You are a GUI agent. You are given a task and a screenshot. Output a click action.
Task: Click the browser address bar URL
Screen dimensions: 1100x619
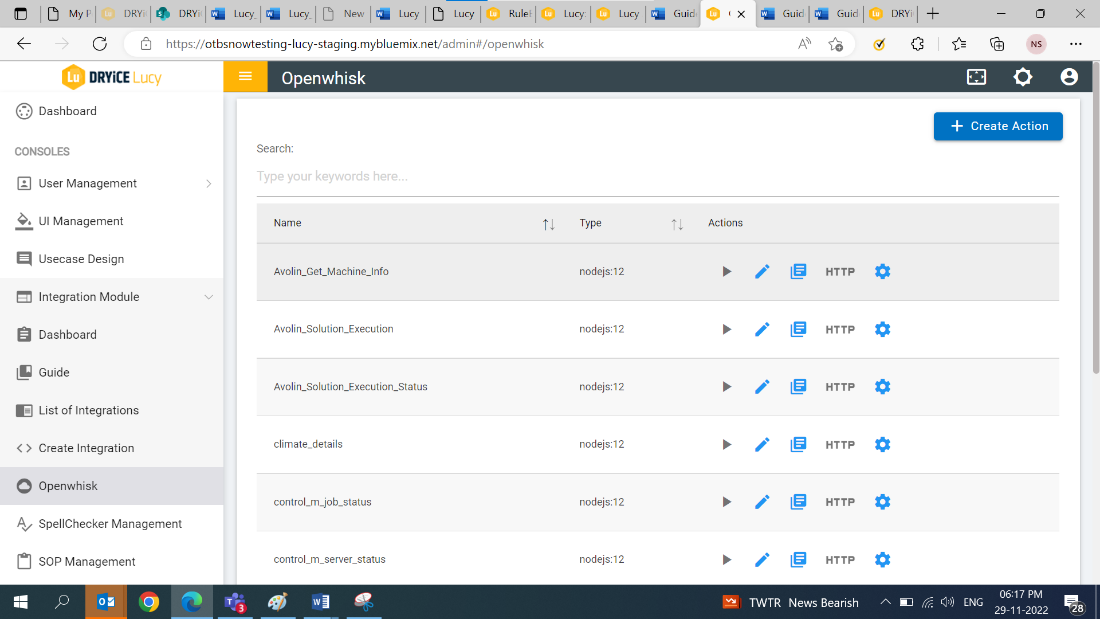click(355, 44)
